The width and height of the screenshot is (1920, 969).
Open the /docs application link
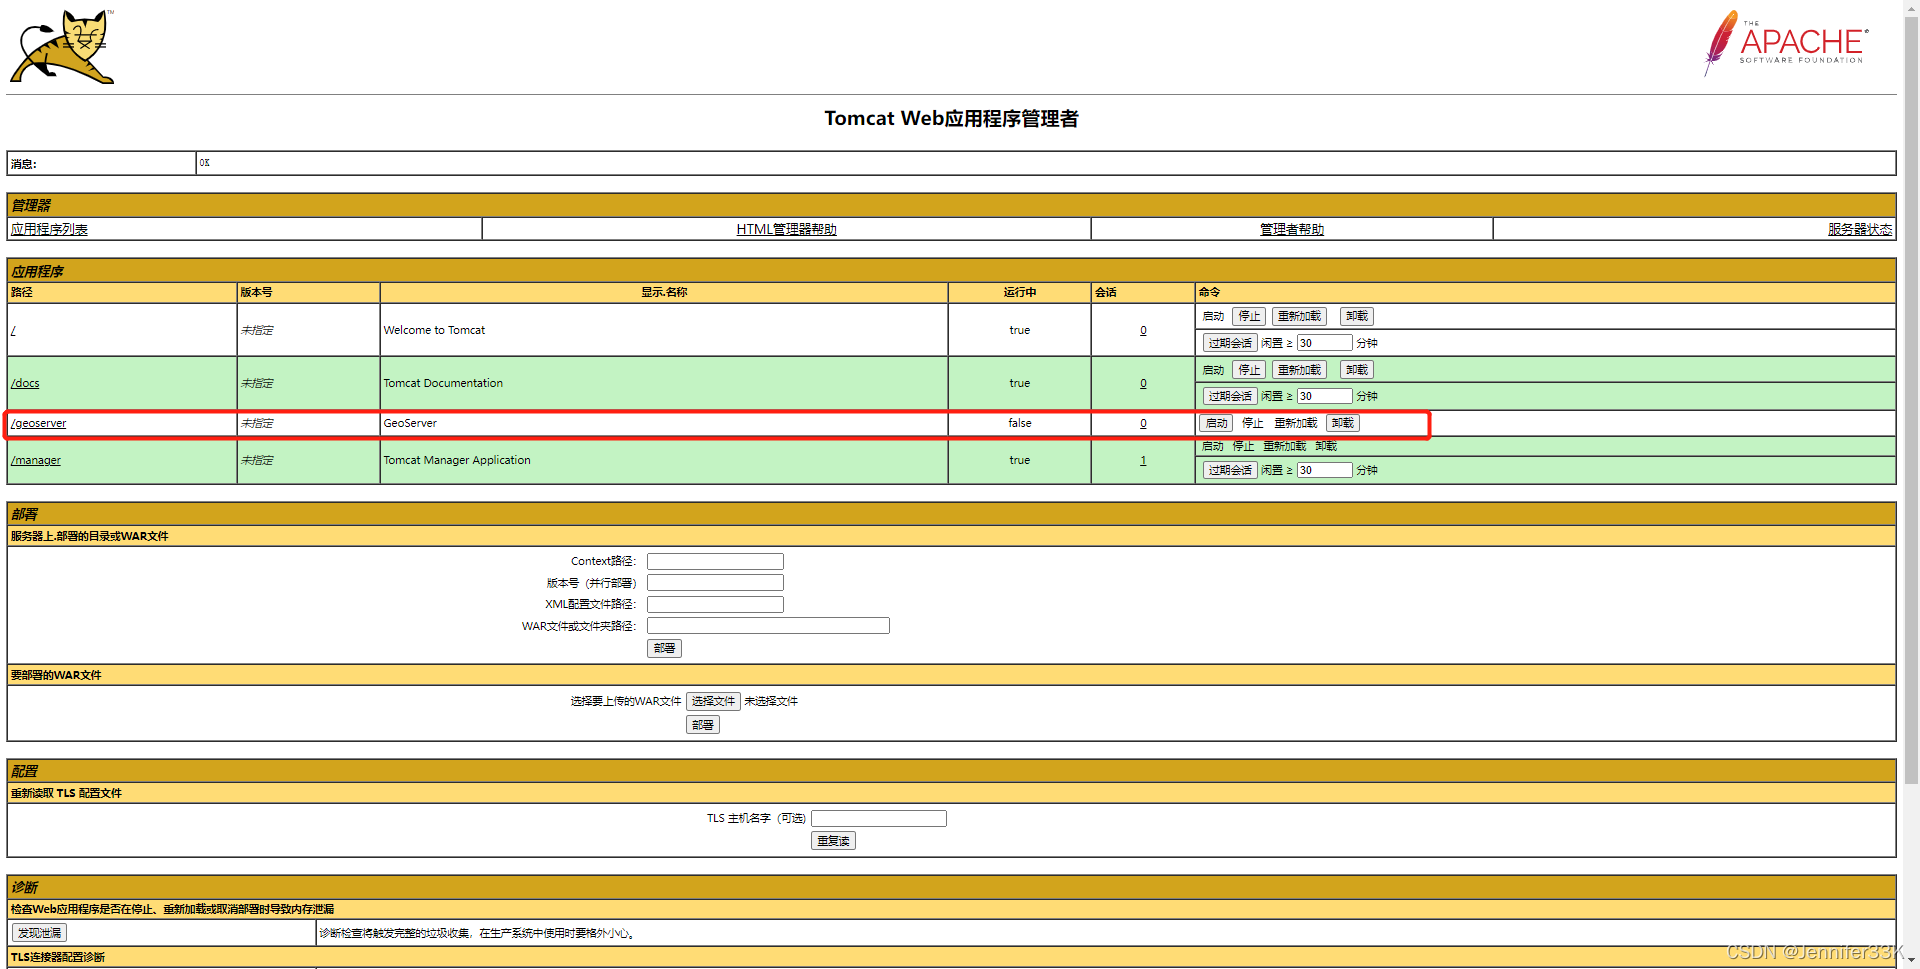[x=25, y=383]
